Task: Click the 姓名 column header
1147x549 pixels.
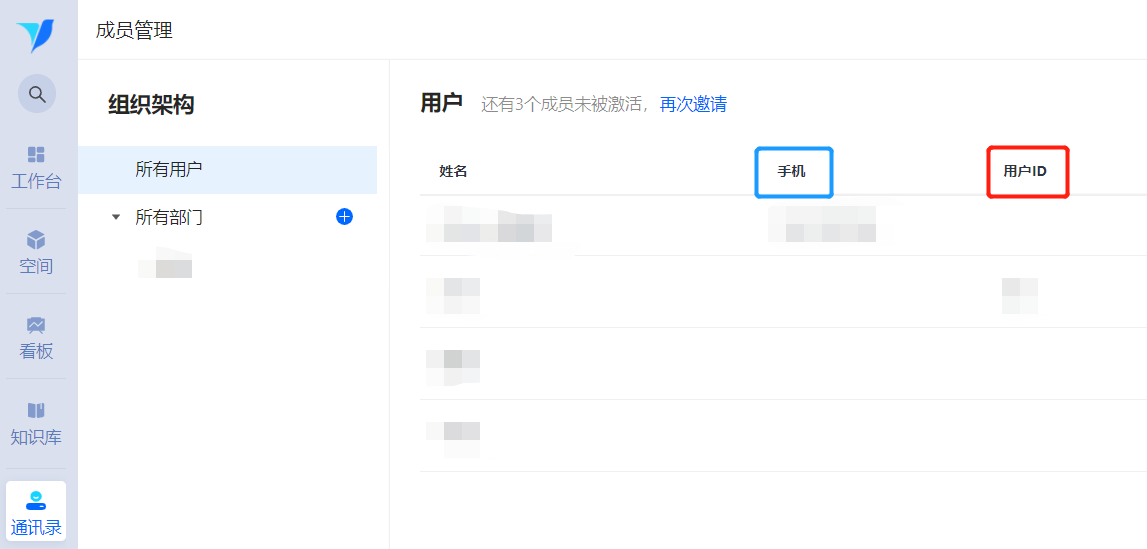Action: point(453,171)
